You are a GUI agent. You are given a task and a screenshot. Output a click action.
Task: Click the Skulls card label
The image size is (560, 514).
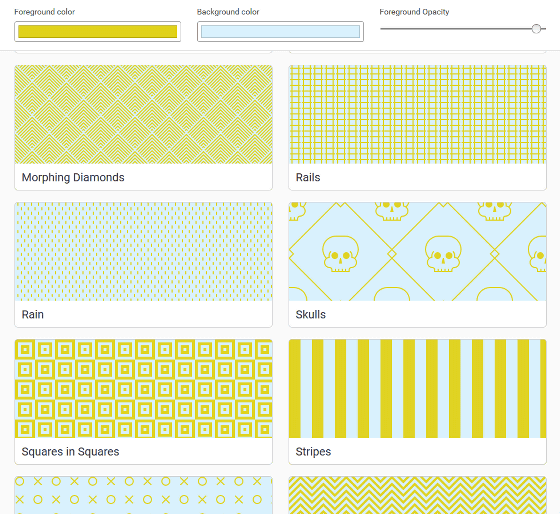click(x=310, y=315)
